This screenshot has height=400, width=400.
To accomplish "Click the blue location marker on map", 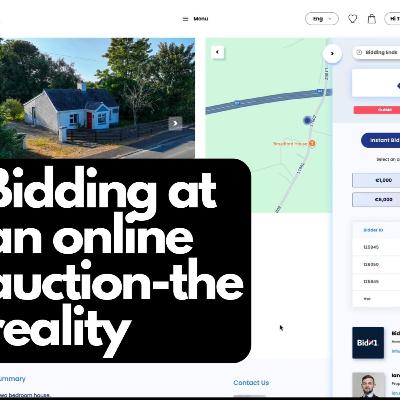I will click(x=307, y=120).
